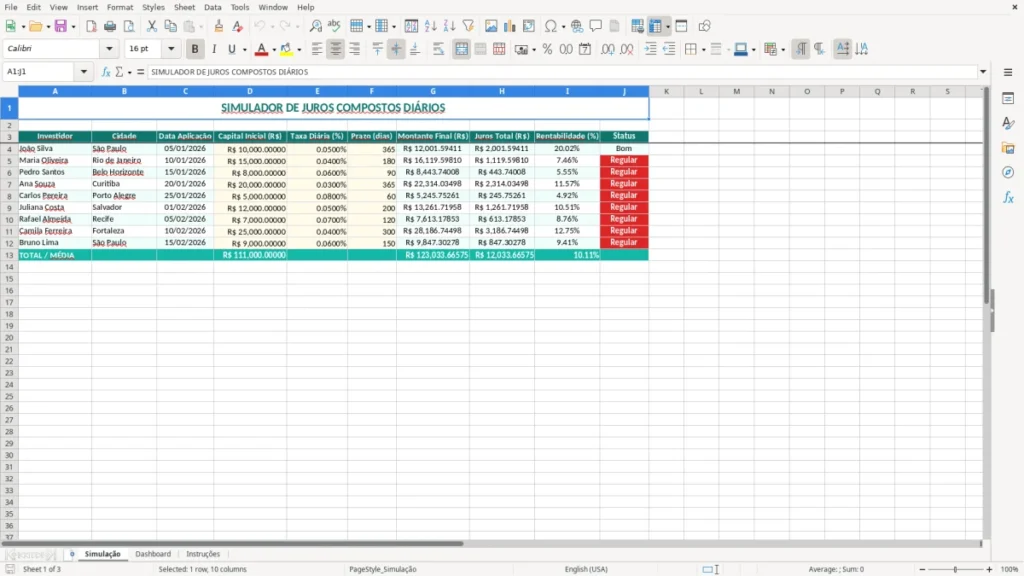Toggle Align Right
1024x576 pixels.
coord(355,49)
